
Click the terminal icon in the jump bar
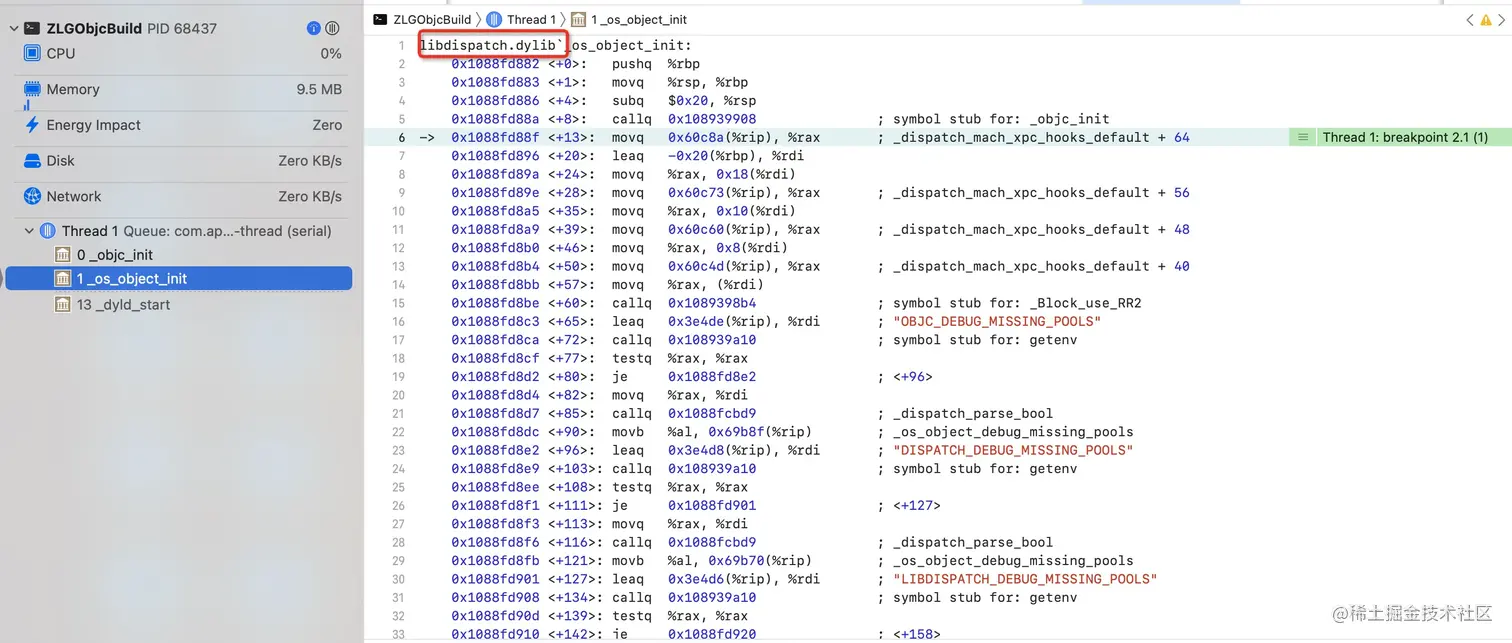click(x=380, y=19)
